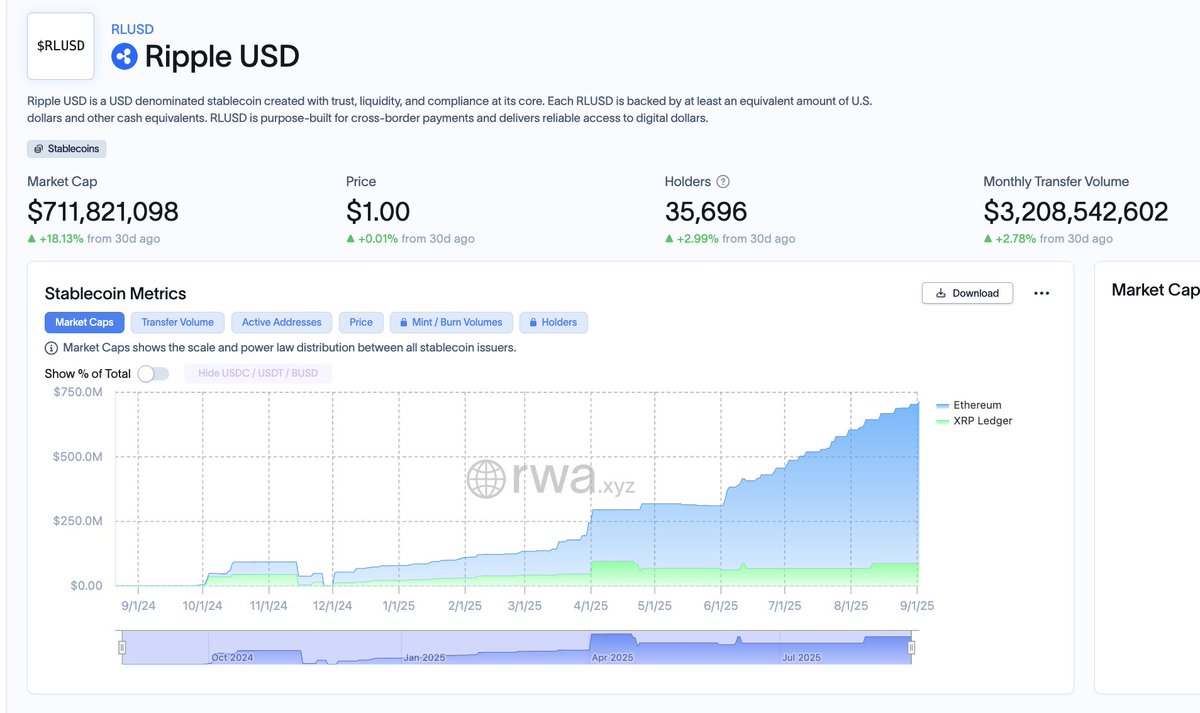This screenshot has width=1200, height=713.
Task: Open the RLUSD ticker link
Action: [x=132, y=29]
